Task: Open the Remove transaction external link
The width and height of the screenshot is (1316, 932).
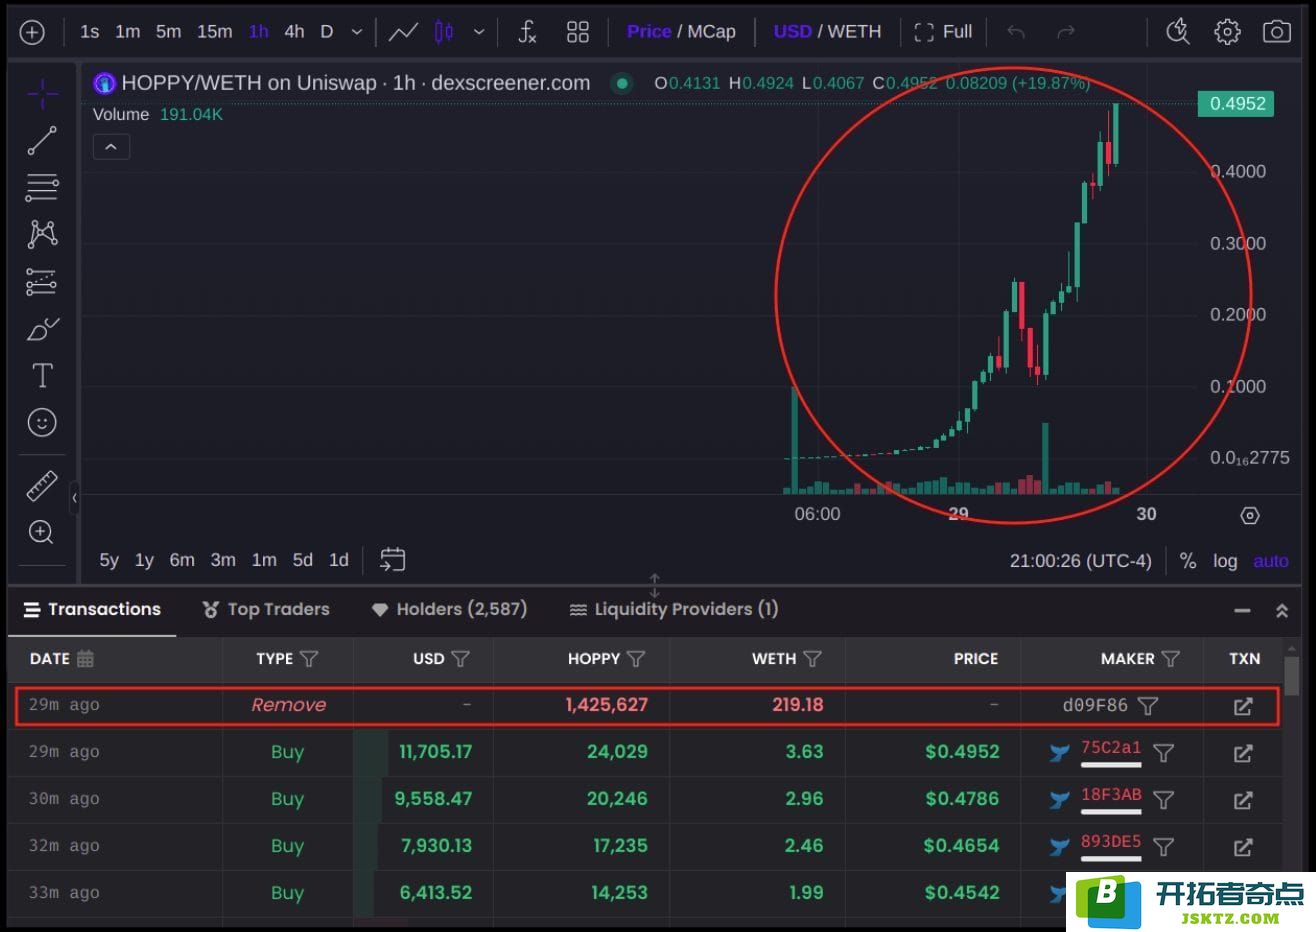Action: coord(1243,706)
